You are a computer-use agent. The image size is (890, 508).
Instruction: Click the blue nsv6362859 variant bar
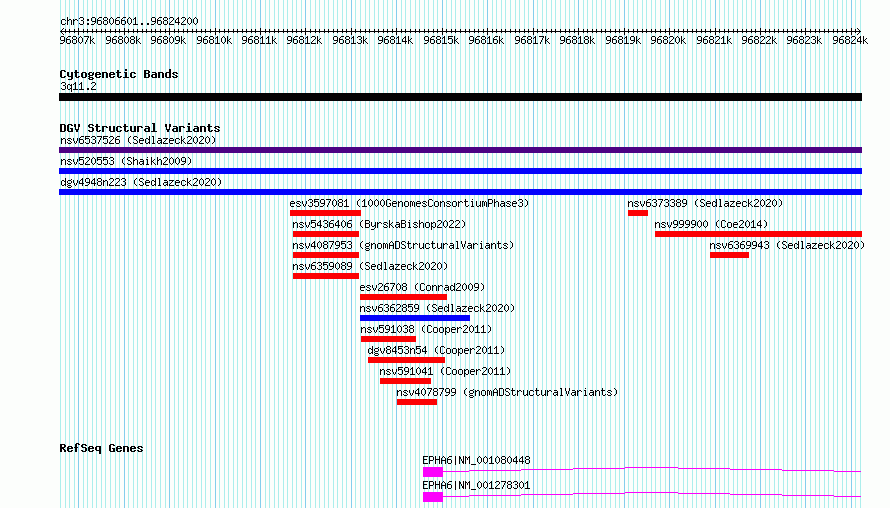click(x=415, y=318)
